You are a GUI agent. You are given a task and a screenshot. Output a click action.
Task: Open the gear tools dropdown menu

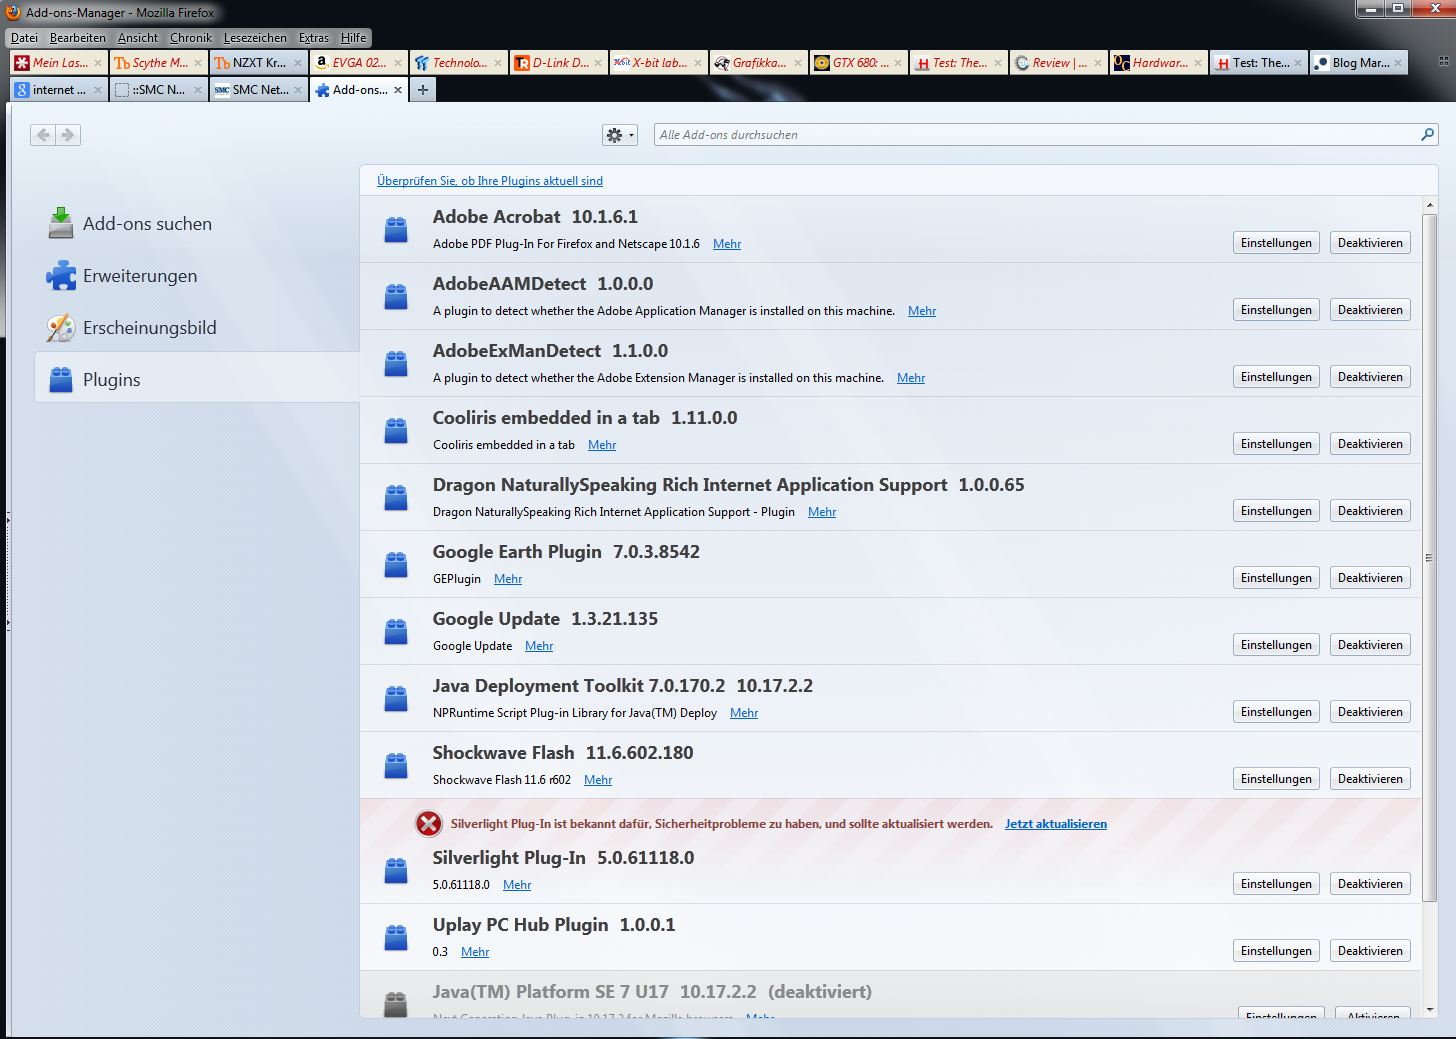pos(619,135)
